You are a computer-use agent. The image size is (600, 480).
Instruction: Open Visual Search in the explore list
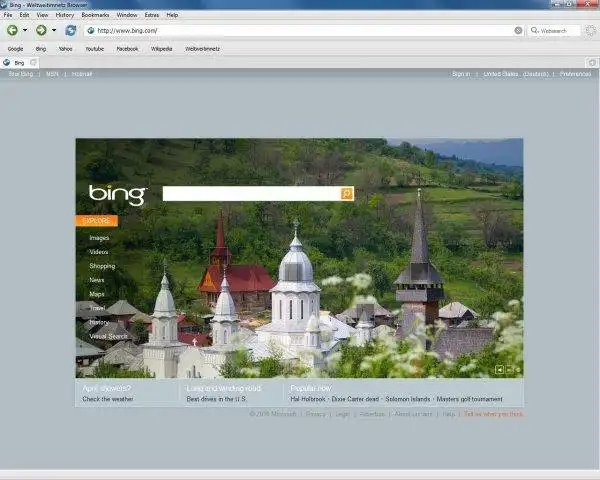click(x=108, y=336)
